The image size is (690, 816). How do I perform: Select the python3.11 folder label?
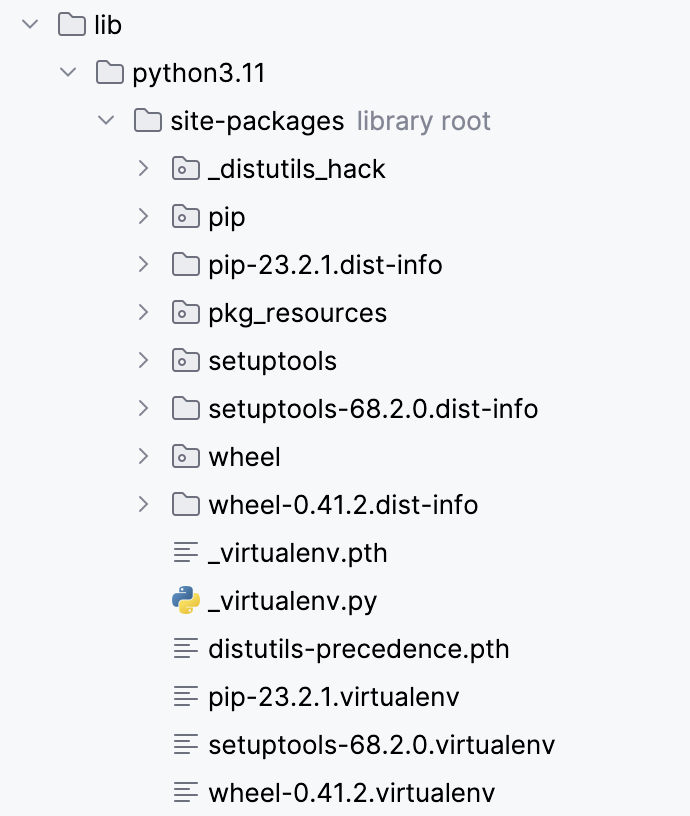[198, 73]
